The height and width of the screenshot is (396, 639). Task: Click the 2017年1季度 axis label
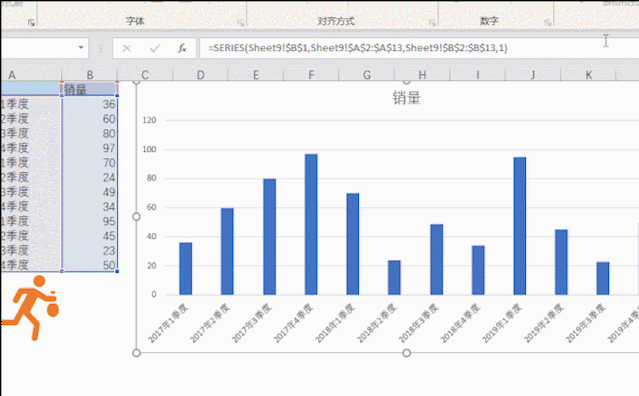(168, 323)
